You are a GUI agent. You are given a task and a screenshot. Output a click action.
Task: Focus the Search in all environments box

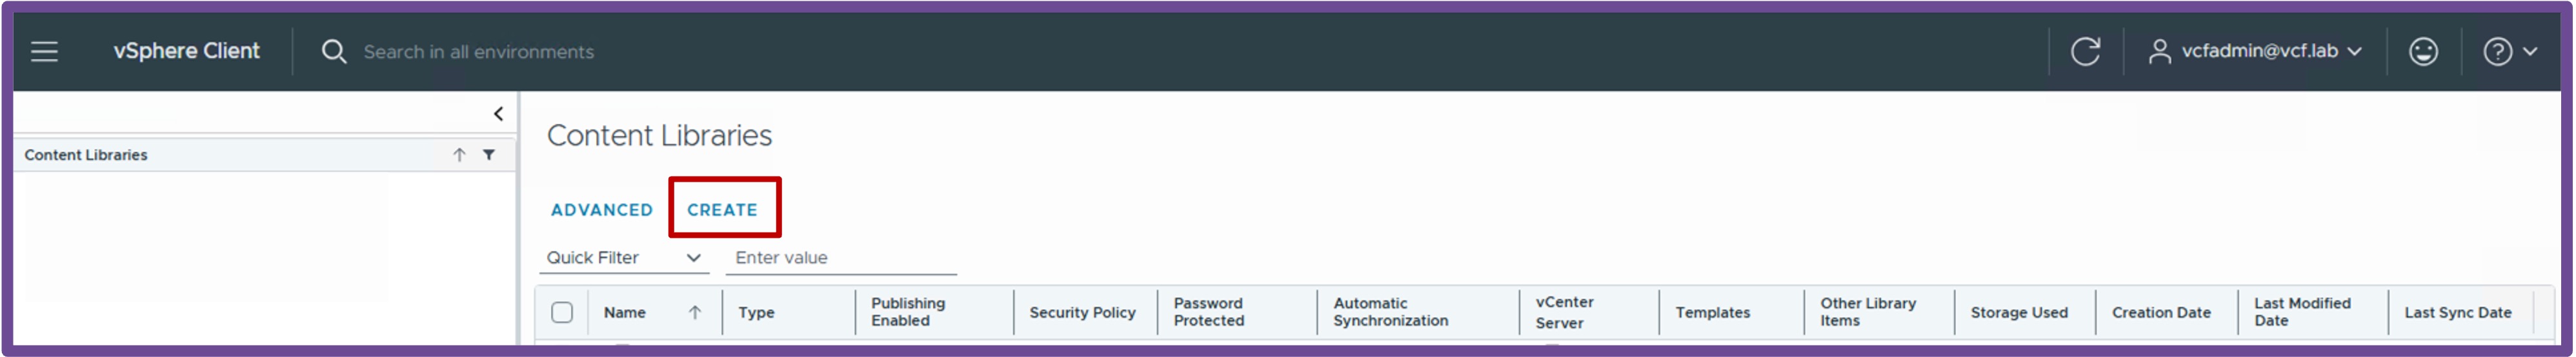tap(478, 52)
